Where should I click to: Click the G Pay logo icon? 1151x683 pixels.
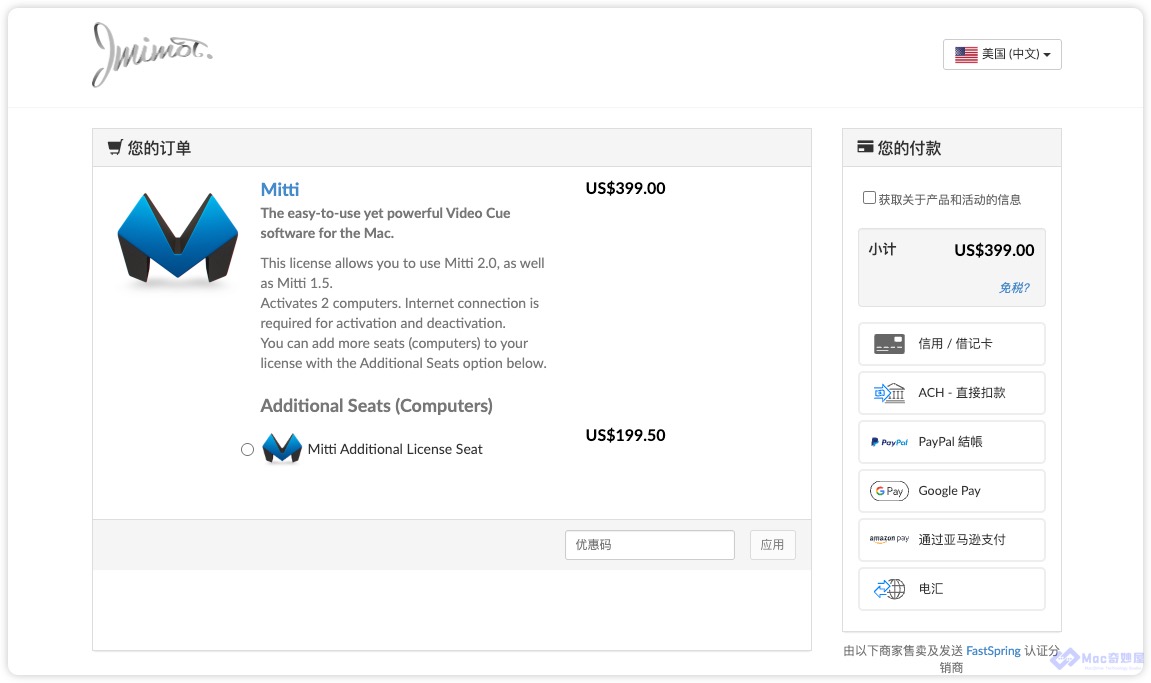click(889, 491)
